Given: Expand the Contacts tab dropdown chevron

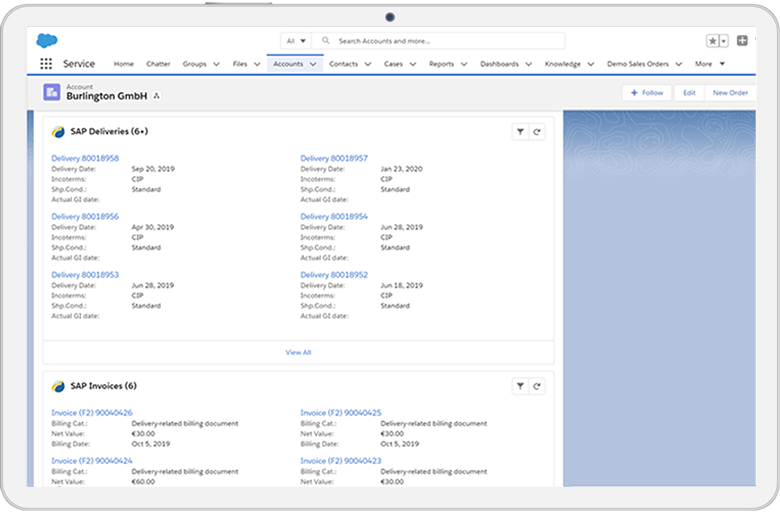Looking at the screenshot, I should [x=368, y=64].
